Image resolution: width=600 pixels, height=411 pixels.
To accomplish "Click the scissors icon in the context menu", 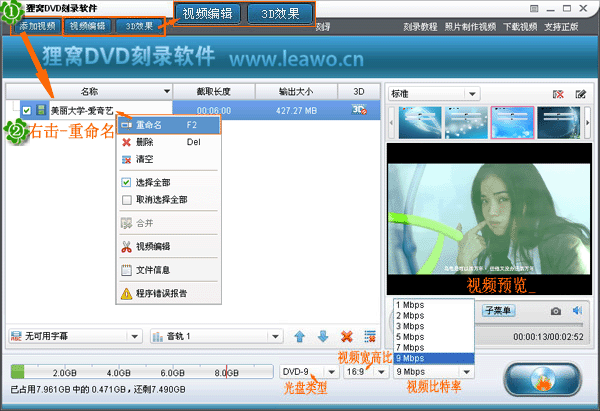I will point(126,247).
